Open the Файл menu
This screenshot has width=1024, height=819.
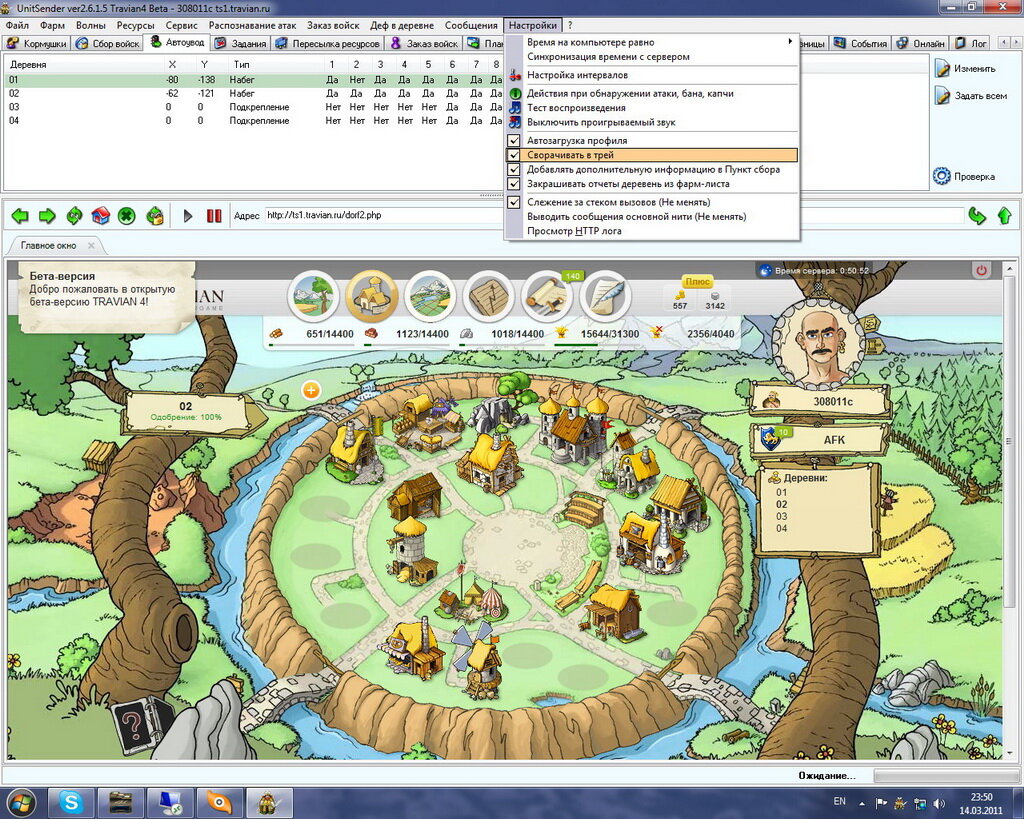point(17,25)
